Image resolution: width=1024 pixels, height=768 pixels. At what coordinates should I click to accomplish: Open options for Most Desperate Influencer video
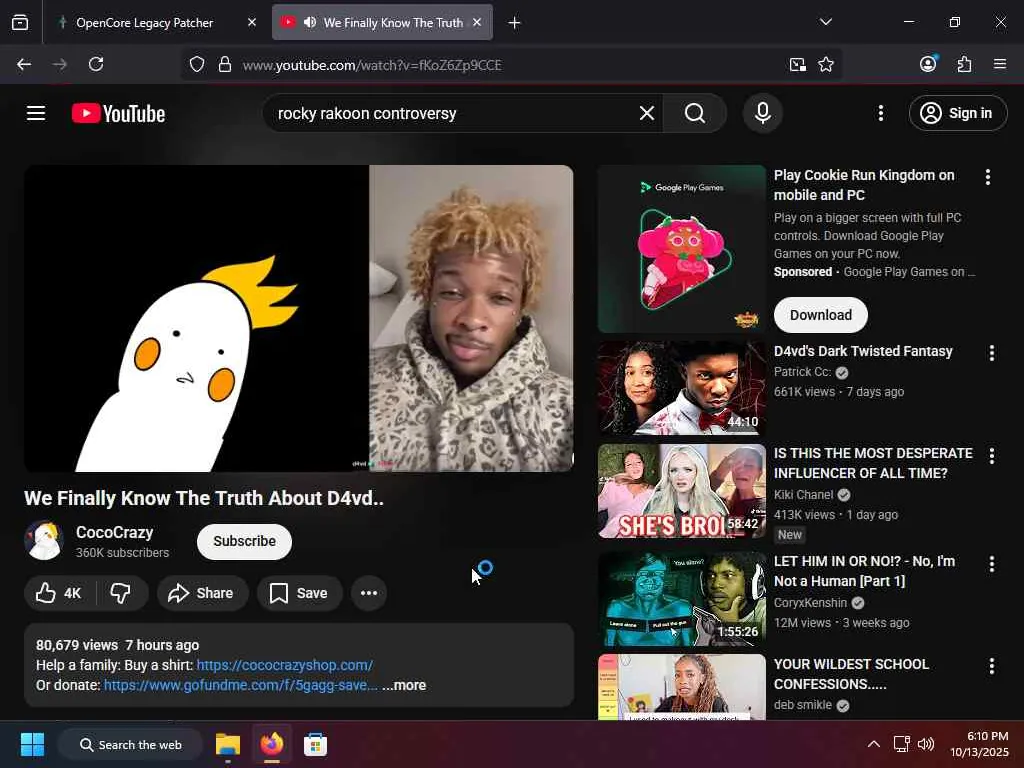tap(991, 456)
